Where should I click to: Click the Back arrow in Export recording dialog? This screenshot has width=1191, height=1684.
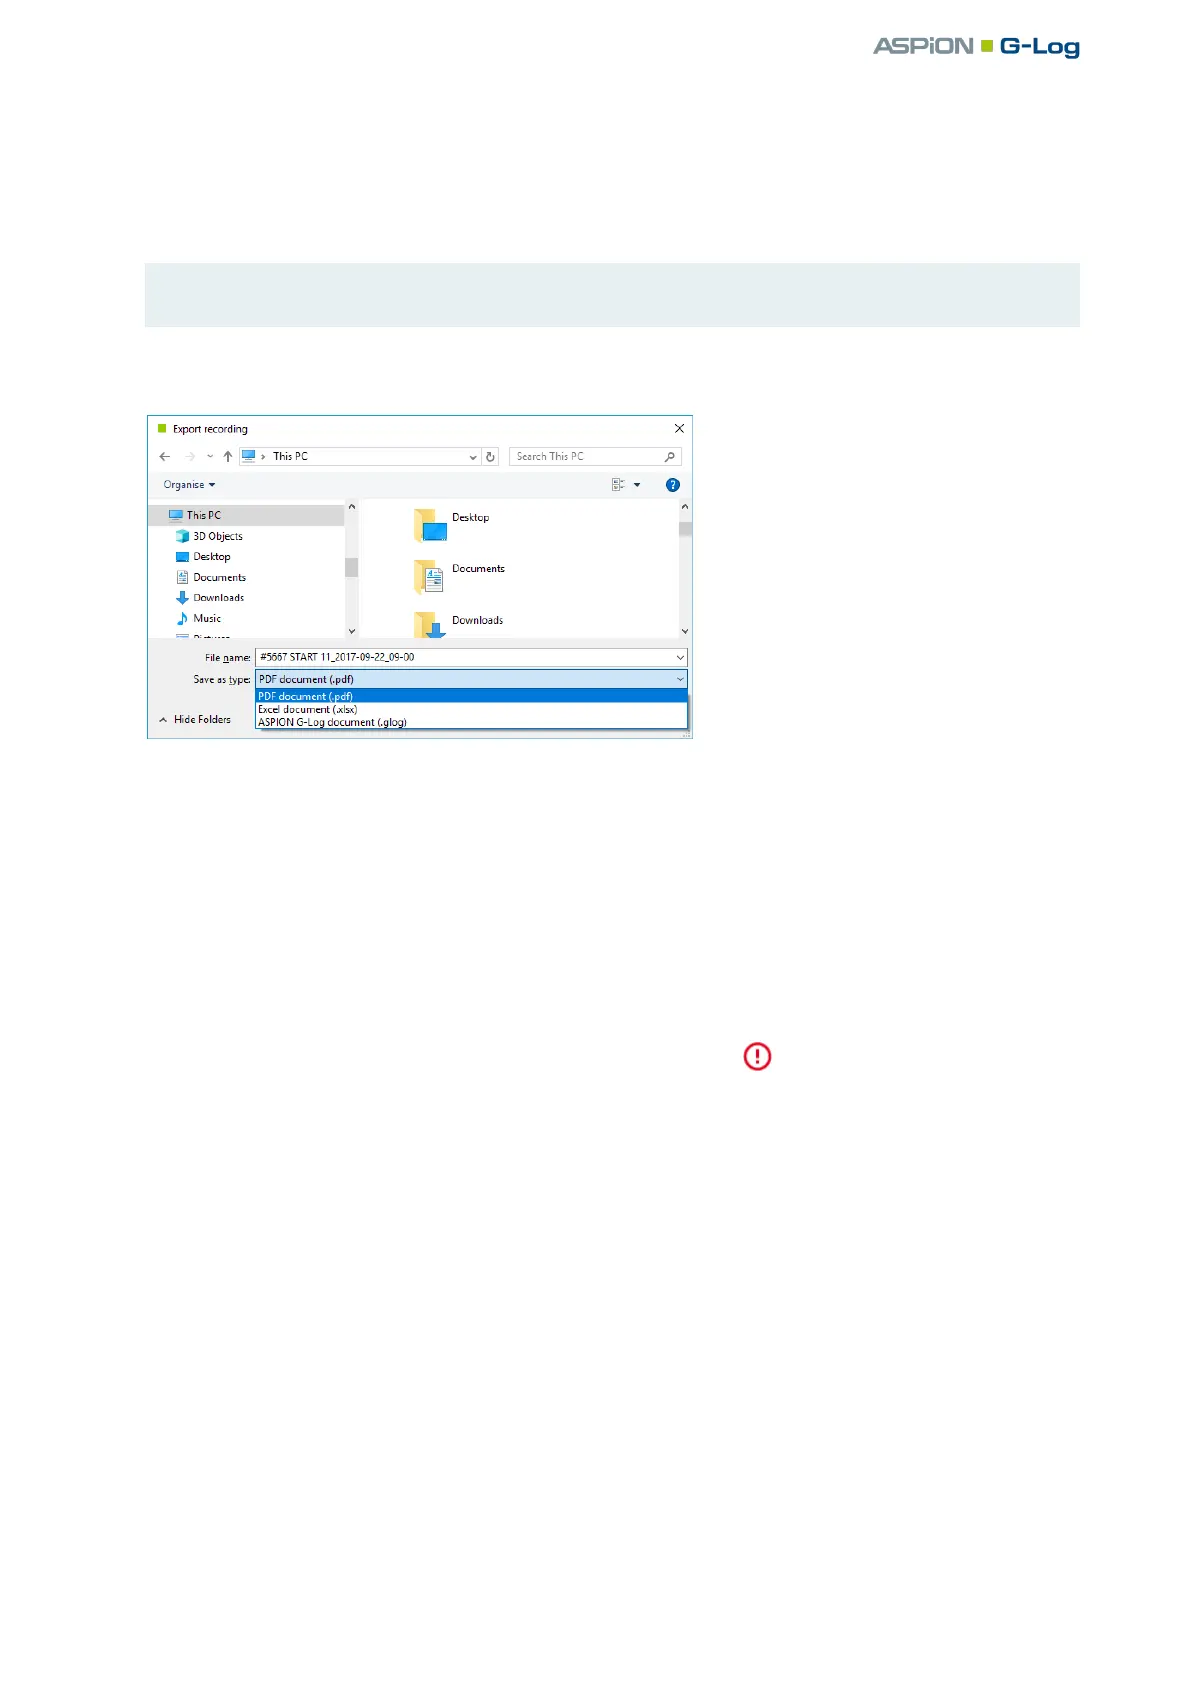pos(165,457)
